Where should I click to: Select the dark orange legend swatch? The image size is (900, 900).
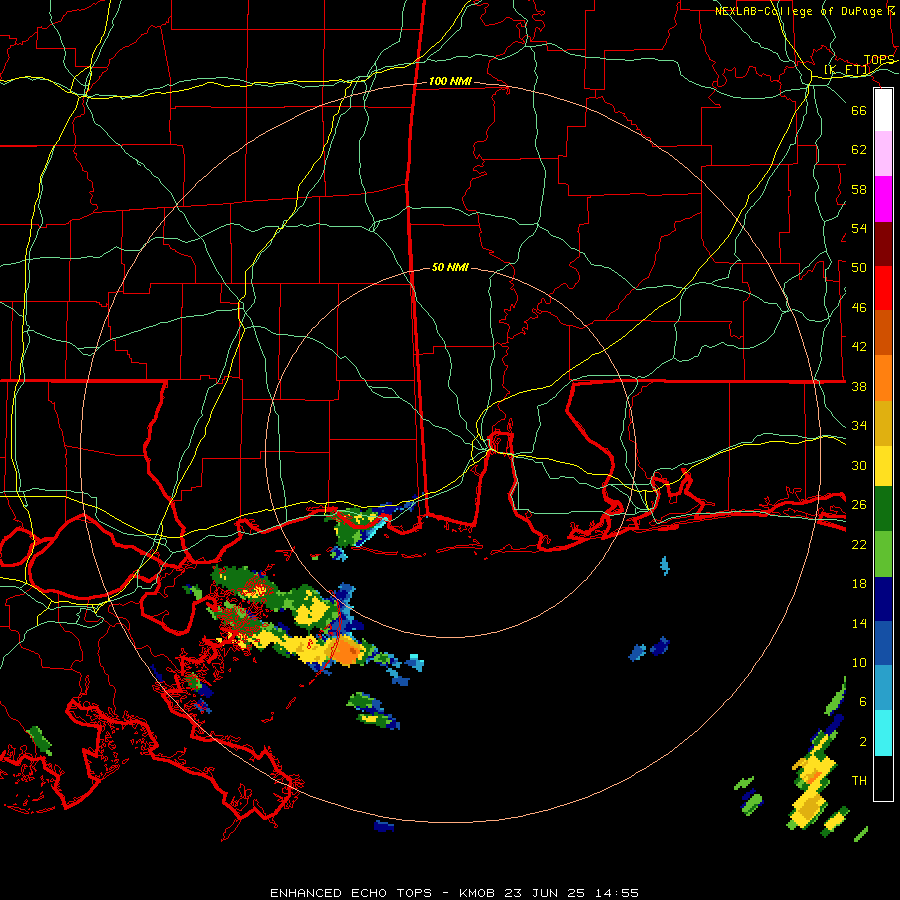[x=883, y=333]
